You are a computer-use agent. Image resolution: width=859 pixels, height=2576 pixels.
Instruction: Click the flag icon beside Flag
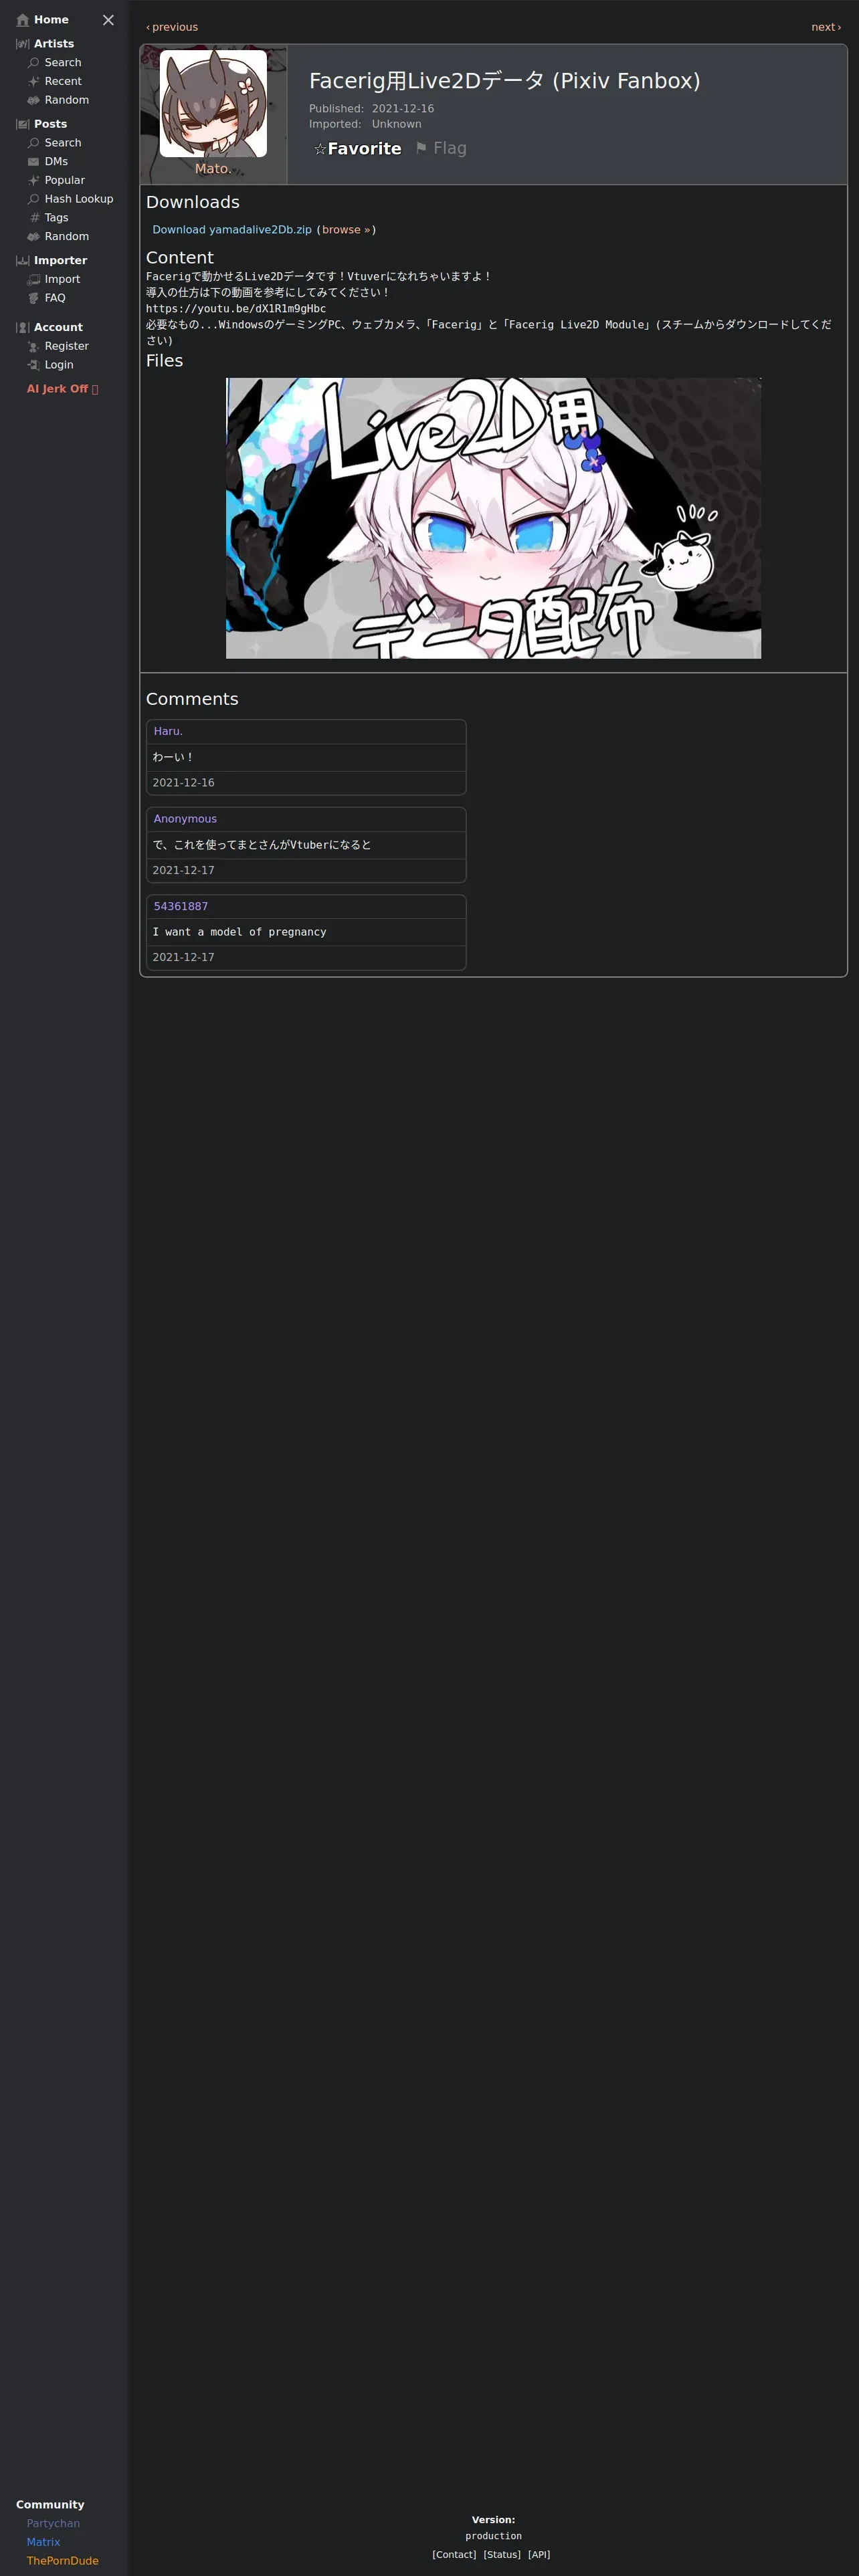pos(421,148)
